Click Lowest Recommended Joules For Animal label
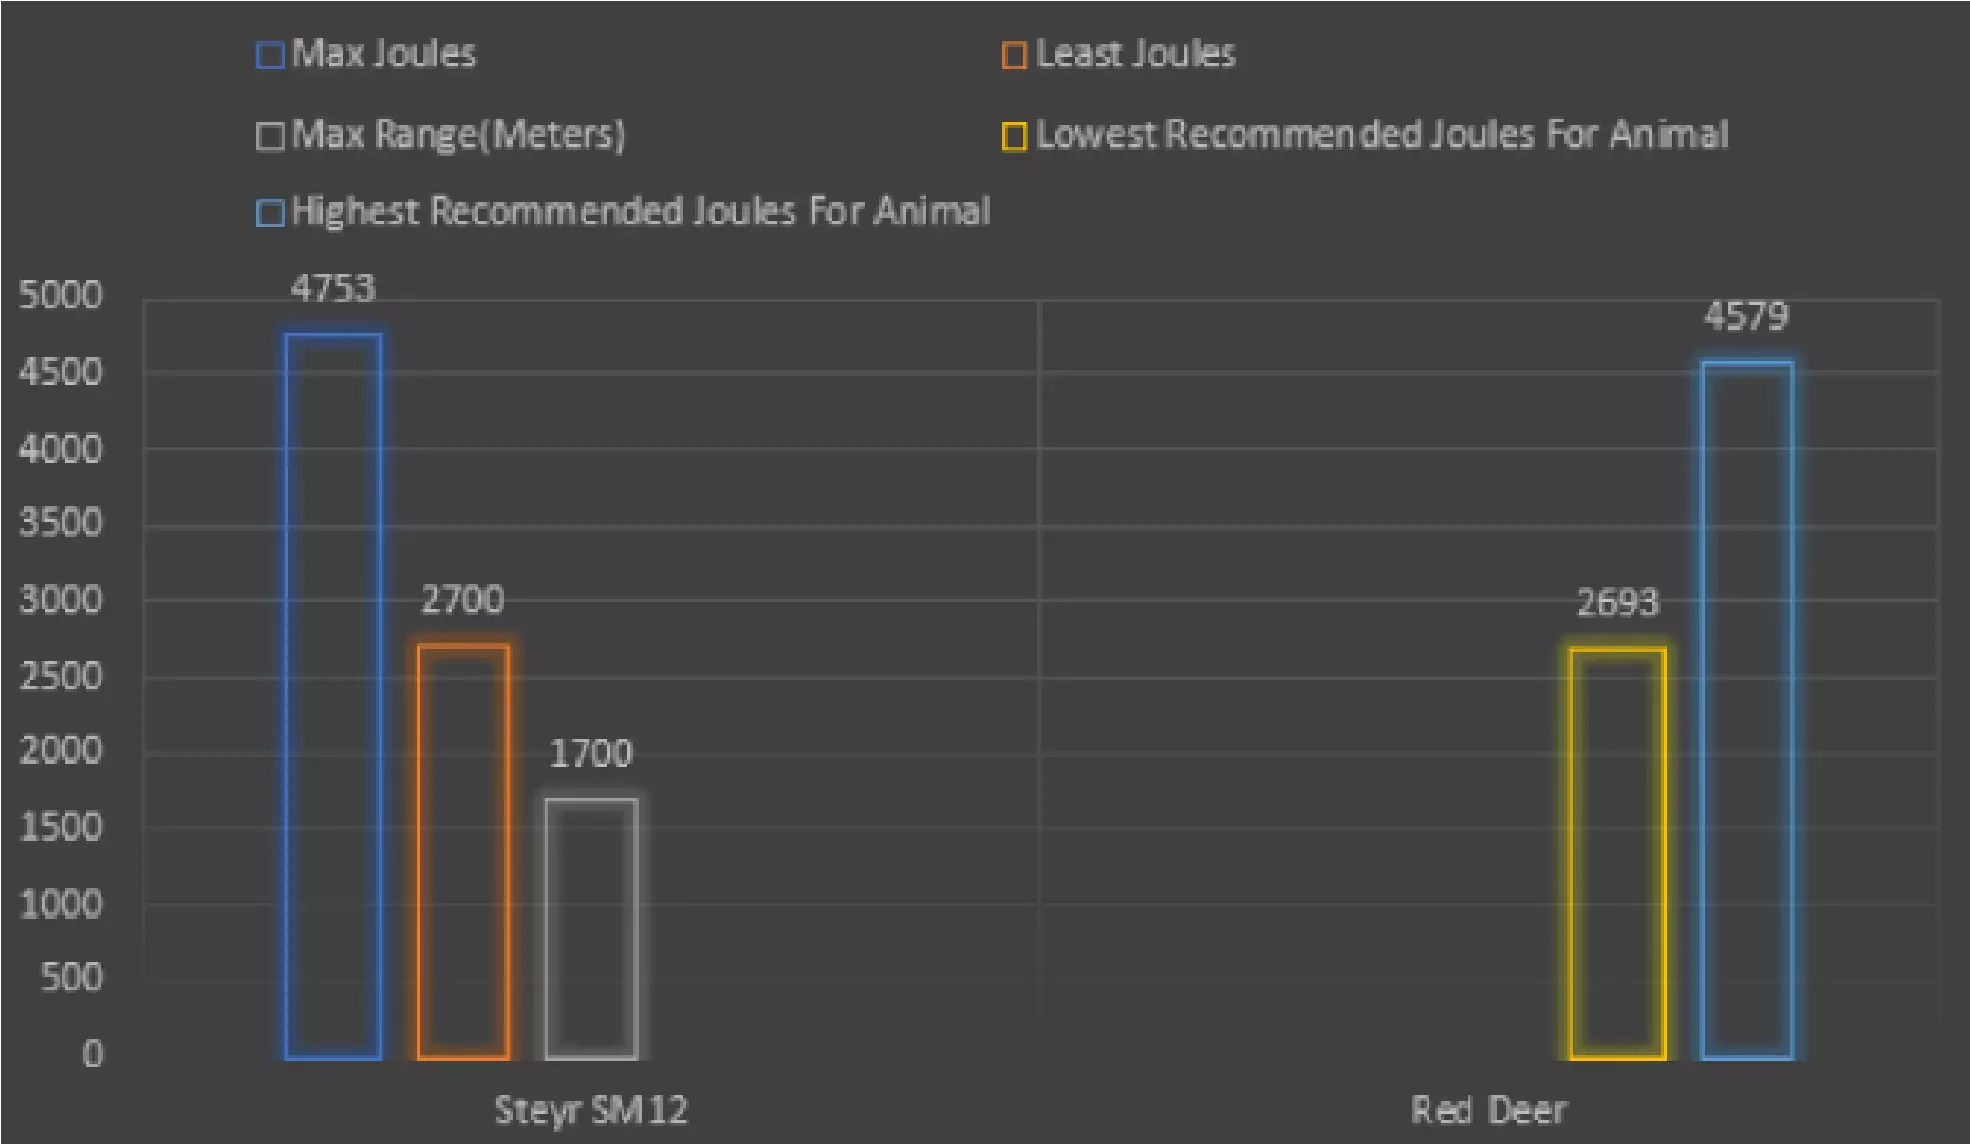1970x1144 pixels. click(x=1382, y=135)
